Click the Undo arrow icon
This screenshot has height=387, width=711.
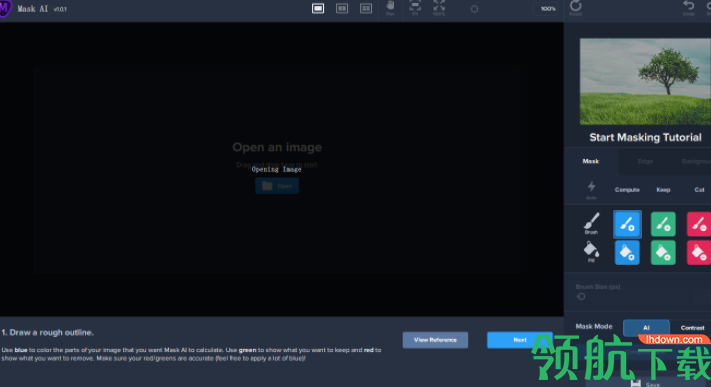pos(688,7)
